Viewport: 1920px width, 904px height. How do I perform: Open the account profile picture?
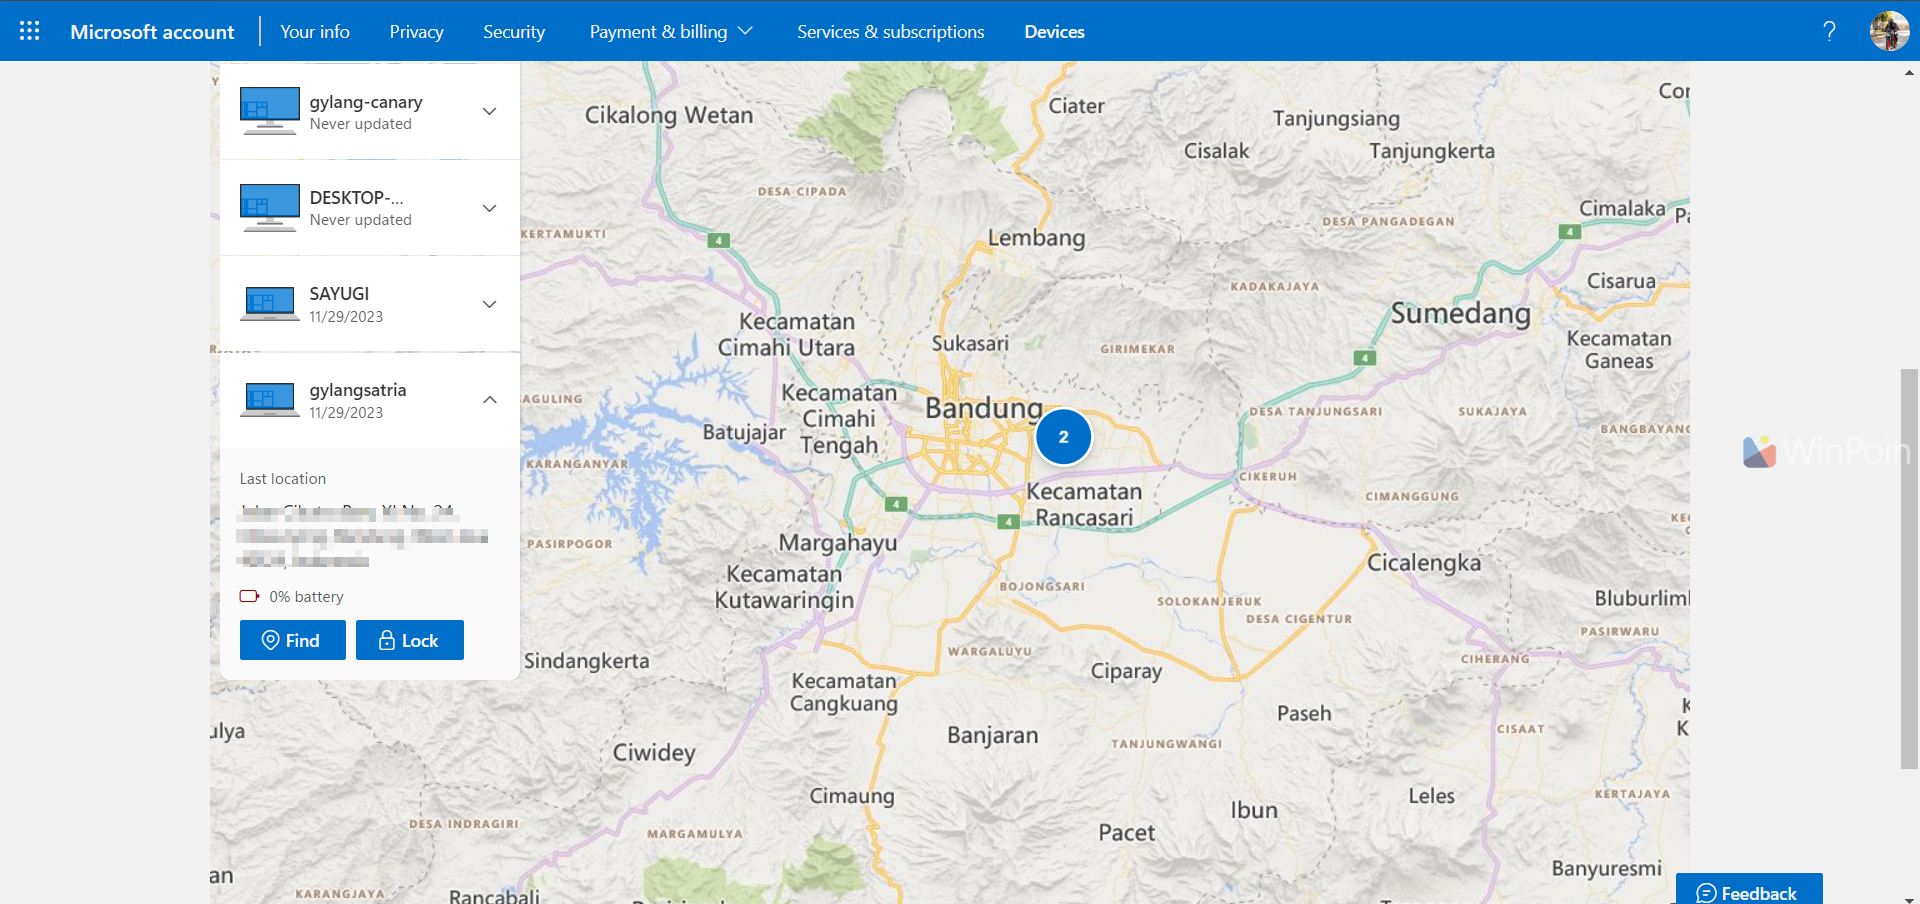[x=1889, y=31]
